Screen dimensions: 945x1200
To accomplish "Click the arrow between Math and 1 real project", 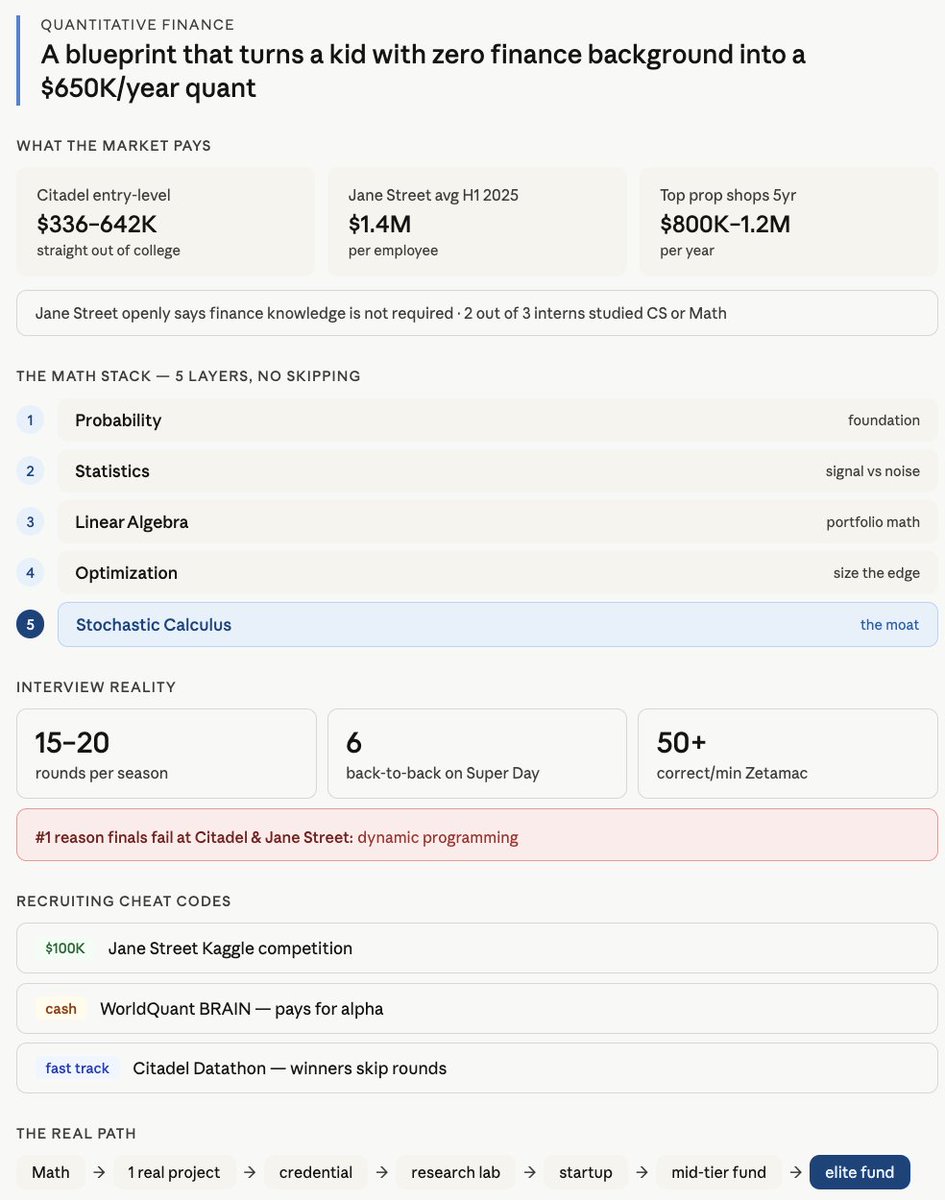I will click(x=99, y=1172).
